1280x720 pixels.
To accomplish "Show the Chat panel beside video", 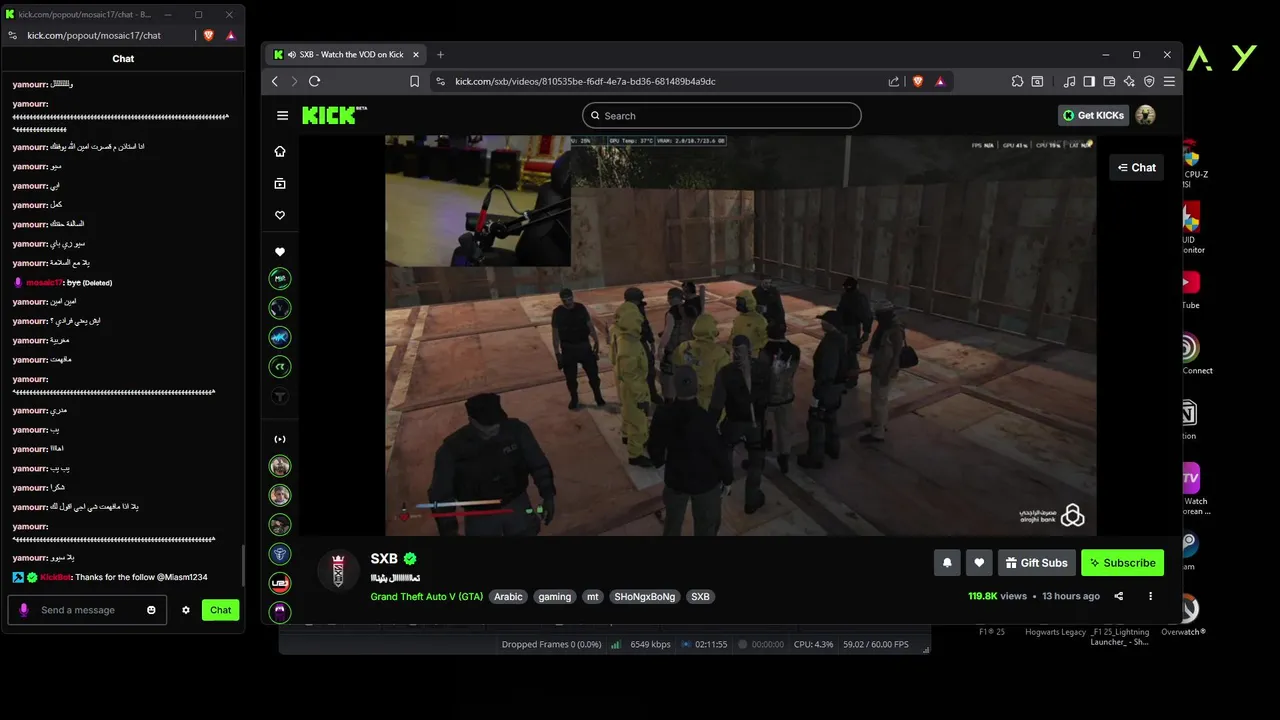I will point(1137,167).
